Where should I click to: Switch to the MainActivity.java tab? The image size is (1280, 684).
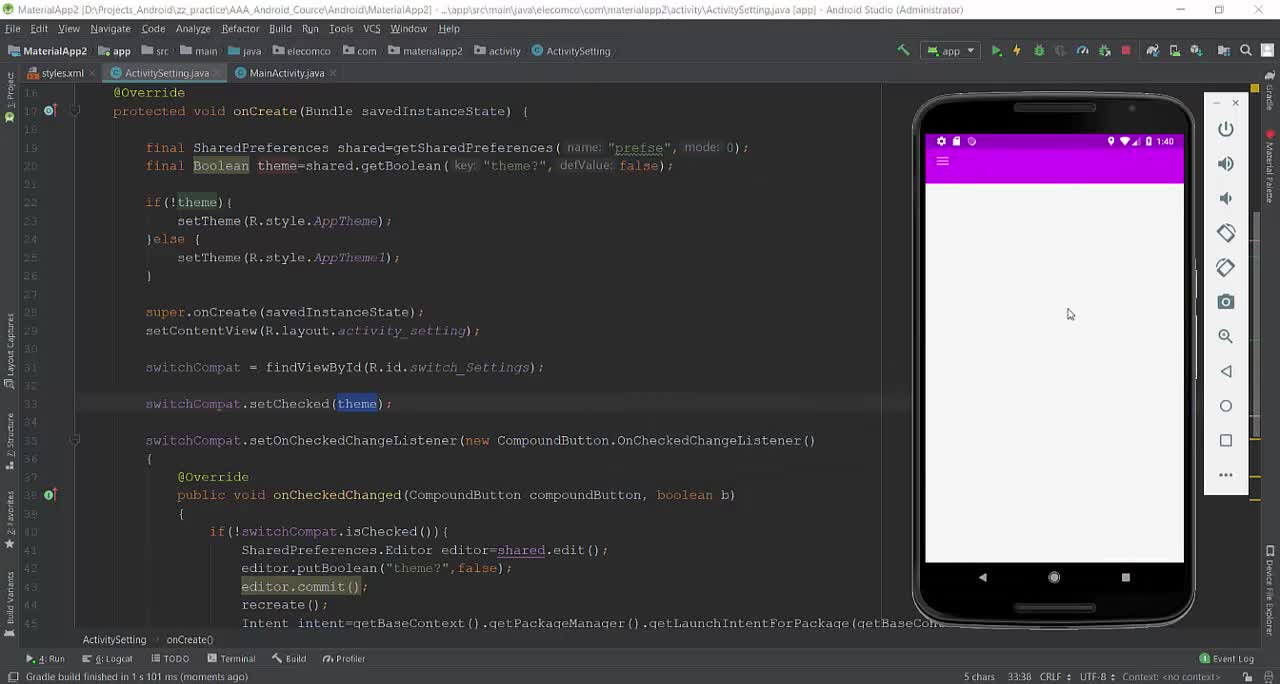tap(286, 73)
